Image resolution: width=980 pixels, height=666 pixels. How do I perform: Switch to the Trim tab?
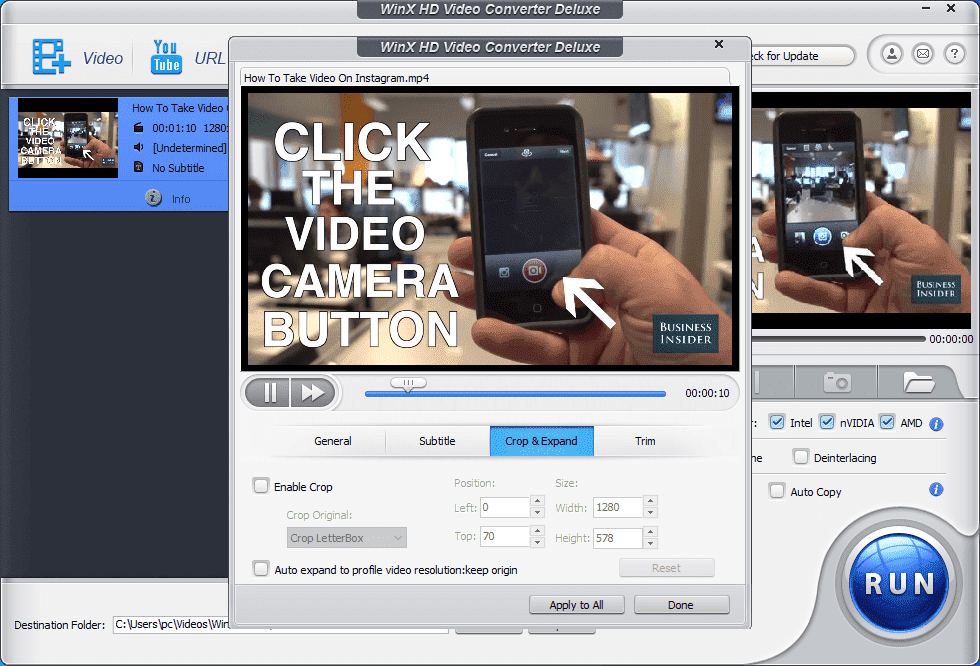[x=645, y=441]
